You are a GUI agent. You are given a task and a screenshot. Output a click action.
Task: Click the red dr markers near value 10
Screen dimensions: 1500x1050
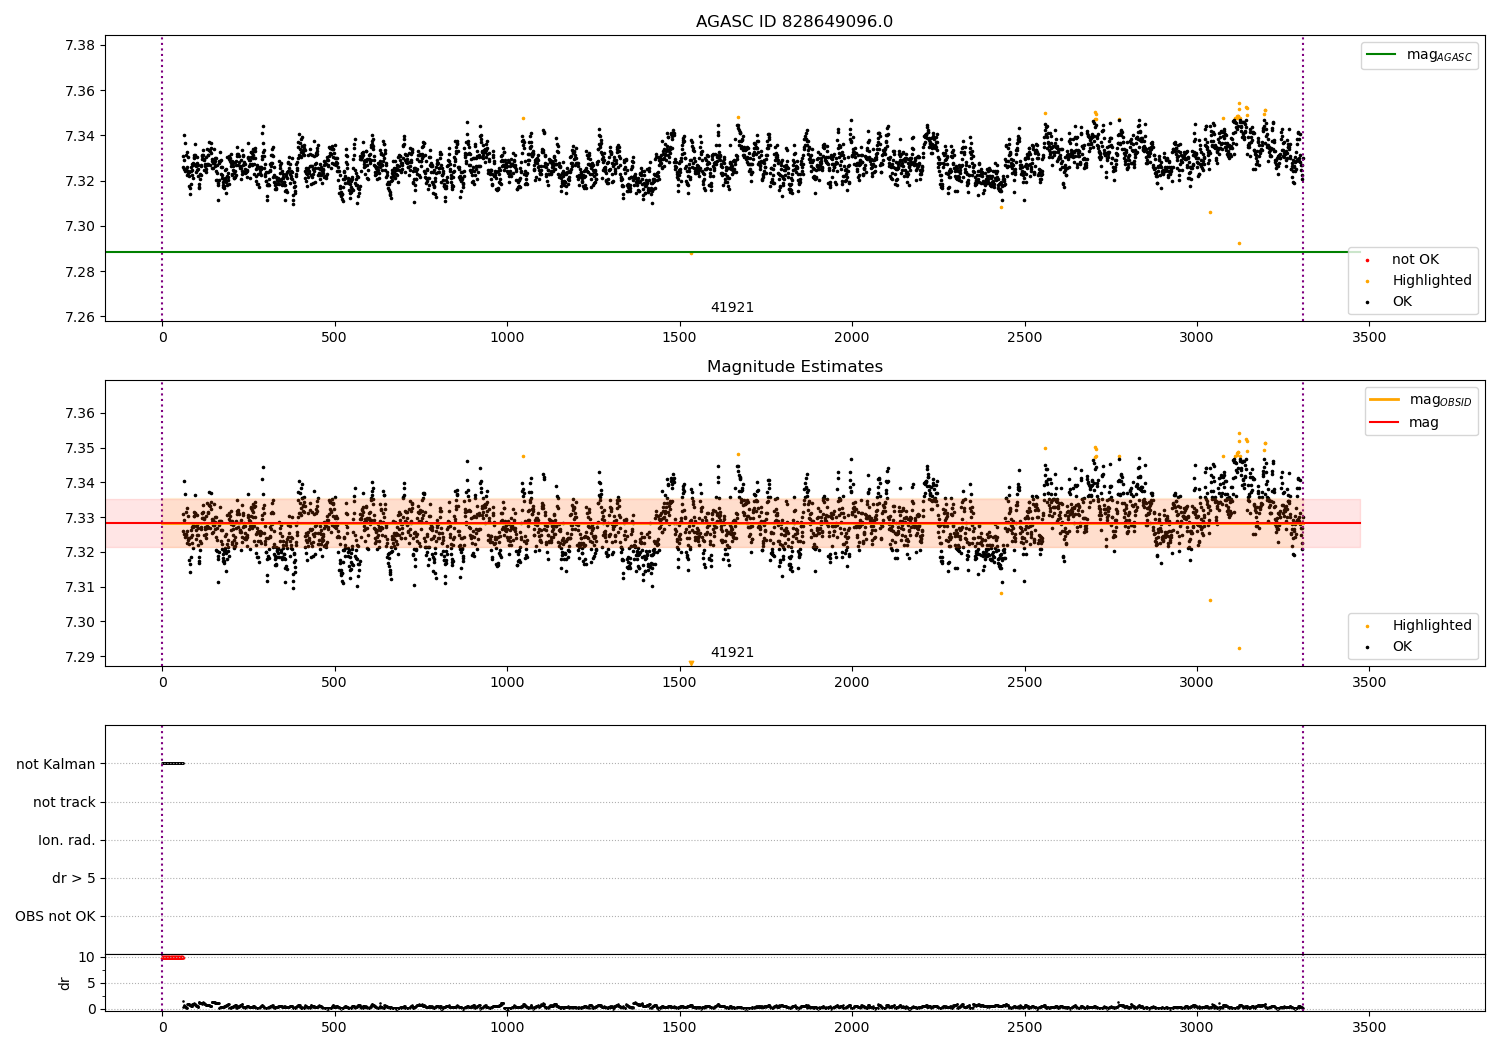click(173, 958)
